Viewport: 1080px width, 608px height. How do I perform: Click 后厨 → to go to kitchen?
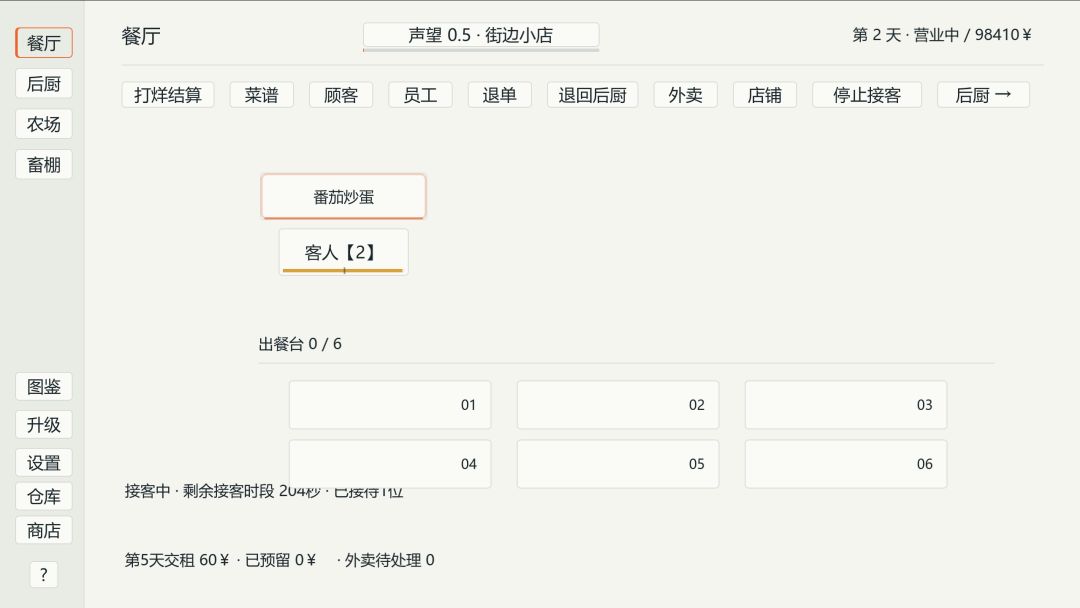coord(983,94)
